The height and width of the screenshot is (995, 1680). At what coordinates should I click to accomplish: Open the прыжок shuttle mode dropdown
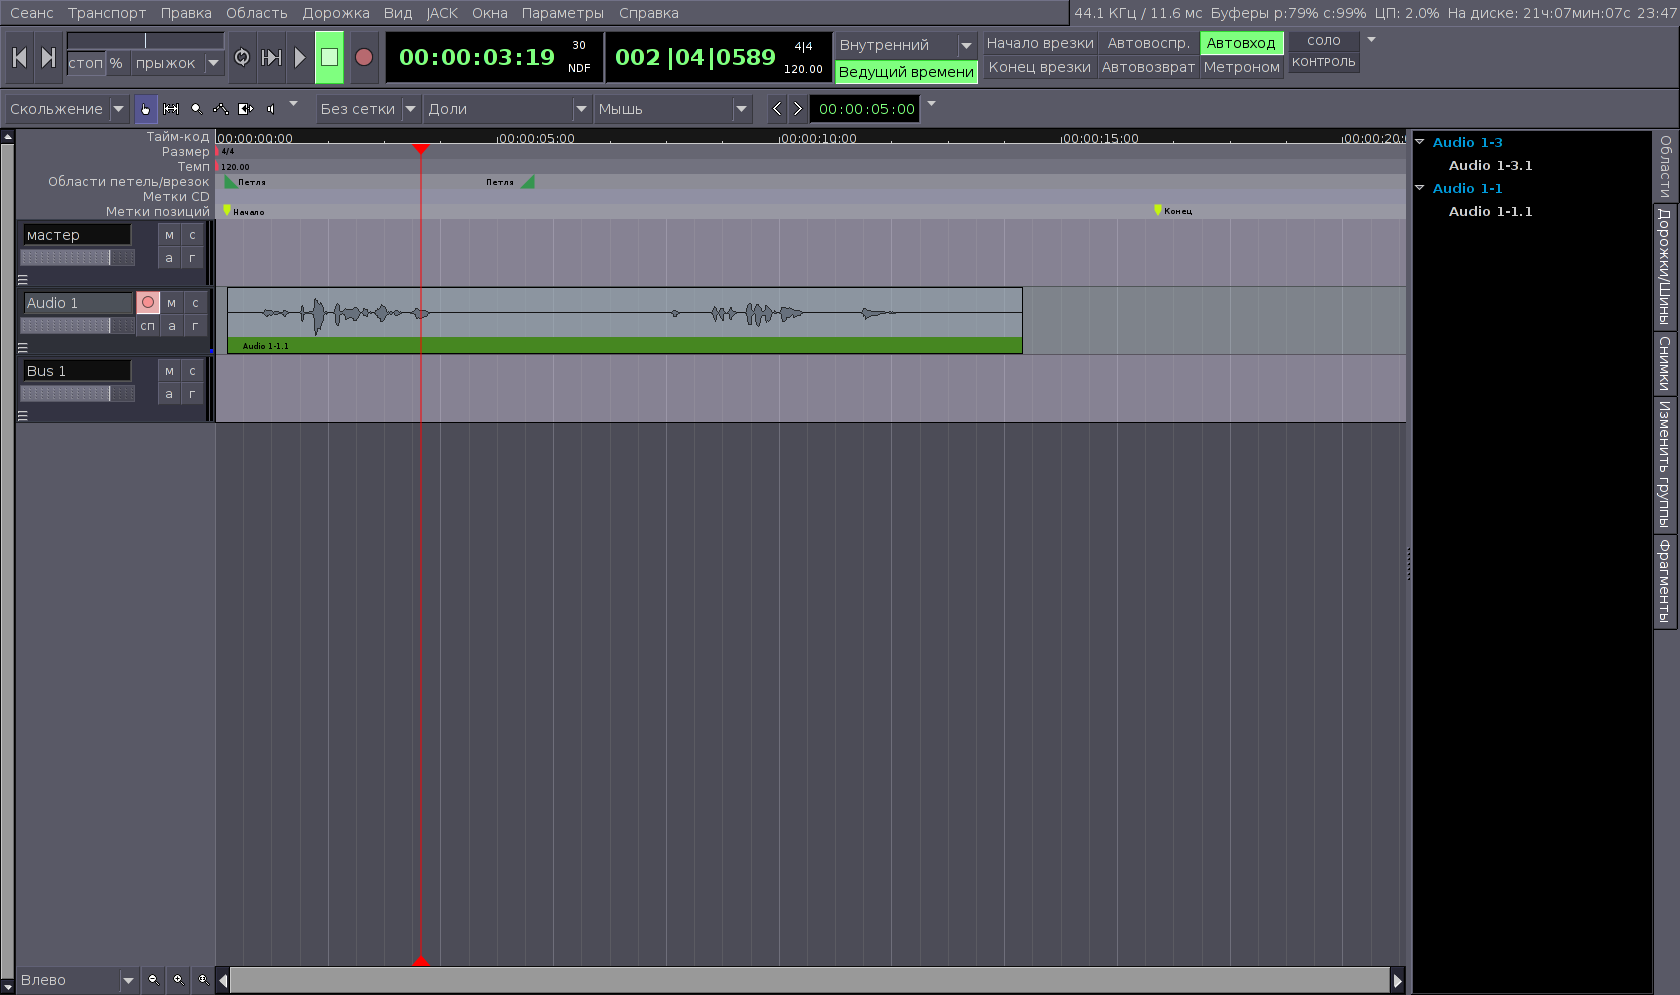coord(176,63)
